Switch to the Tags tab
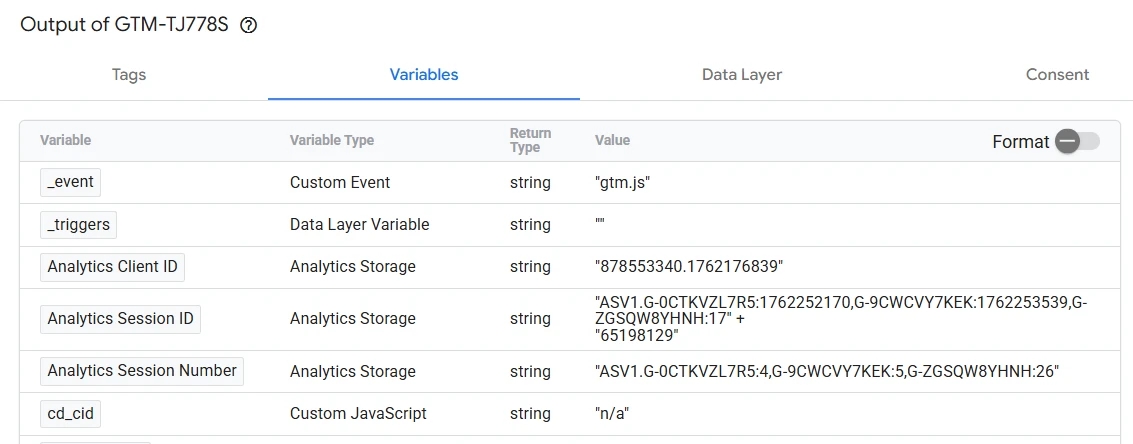 pos(129,75)
